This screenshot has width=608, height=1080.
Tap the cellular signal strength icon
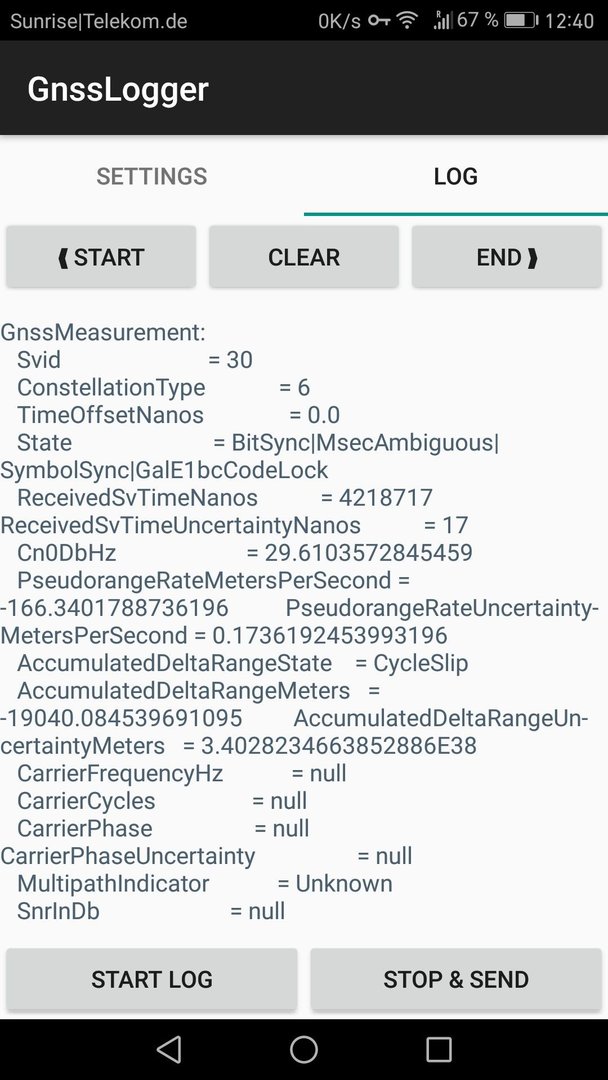click(442, 20)
